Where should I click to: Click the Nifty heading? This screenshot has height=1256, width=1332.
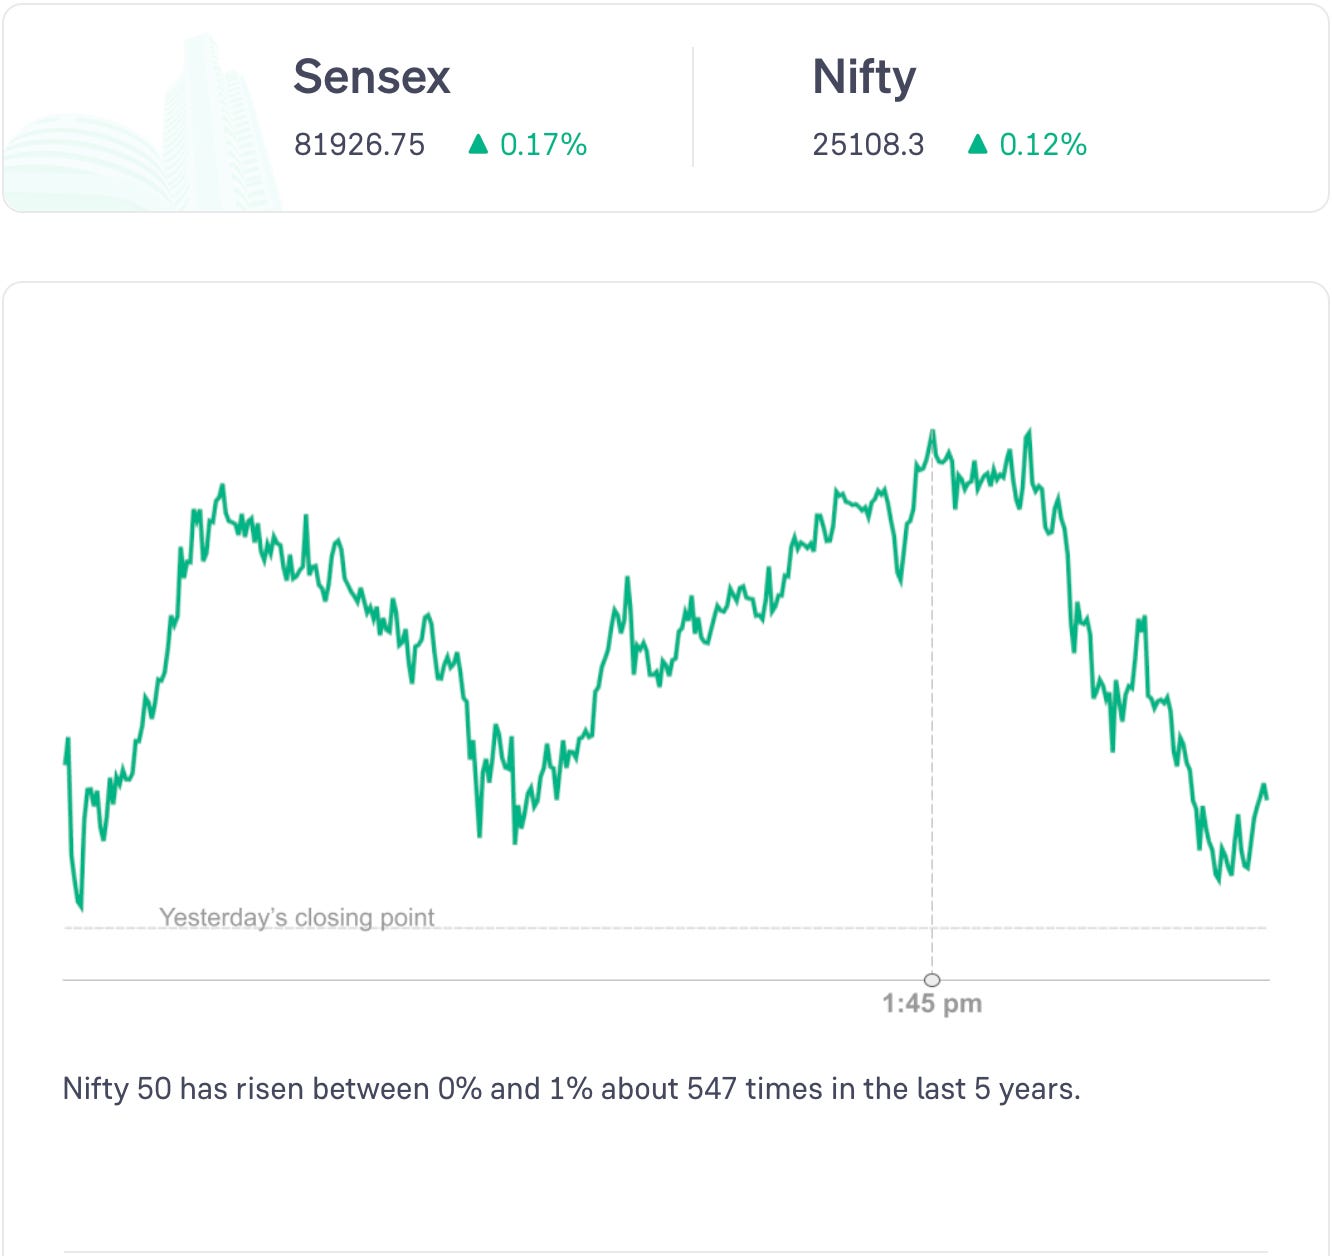(864, 77)
